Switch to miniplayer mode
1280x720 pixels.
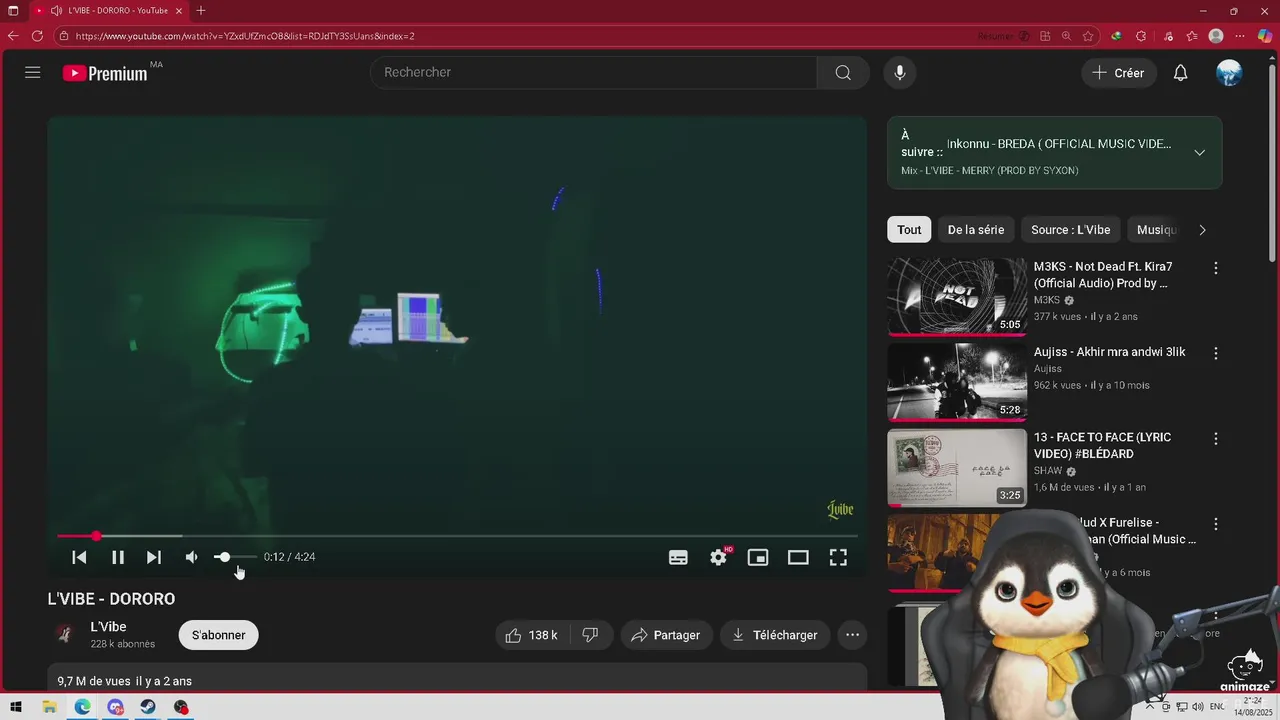coord(758,557)
